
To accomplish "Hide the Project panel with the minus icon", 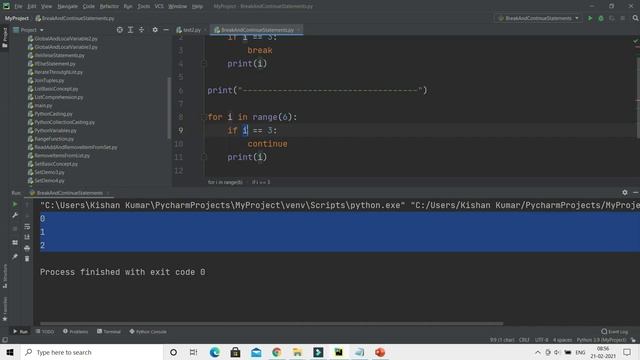I will point(166,30).
